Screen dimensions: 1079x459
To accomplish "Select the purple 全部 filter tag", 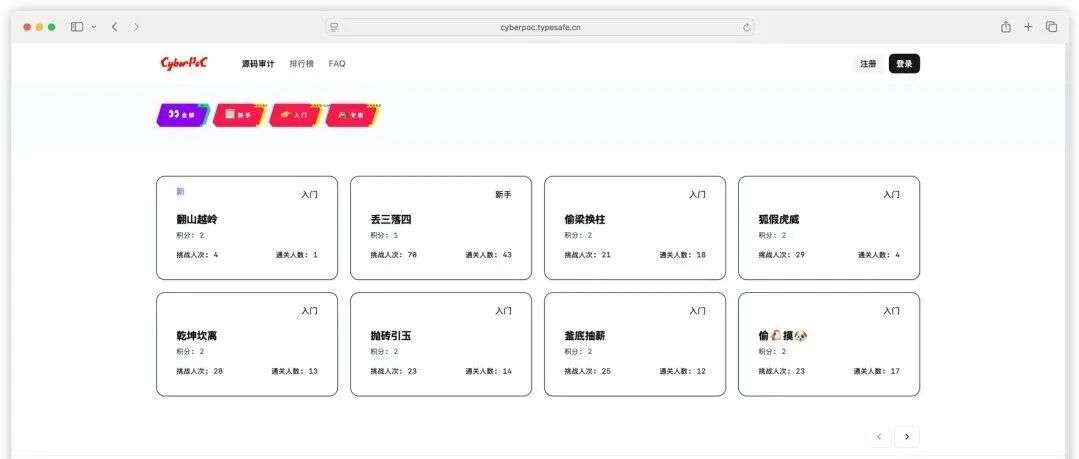I will point(182,115).
